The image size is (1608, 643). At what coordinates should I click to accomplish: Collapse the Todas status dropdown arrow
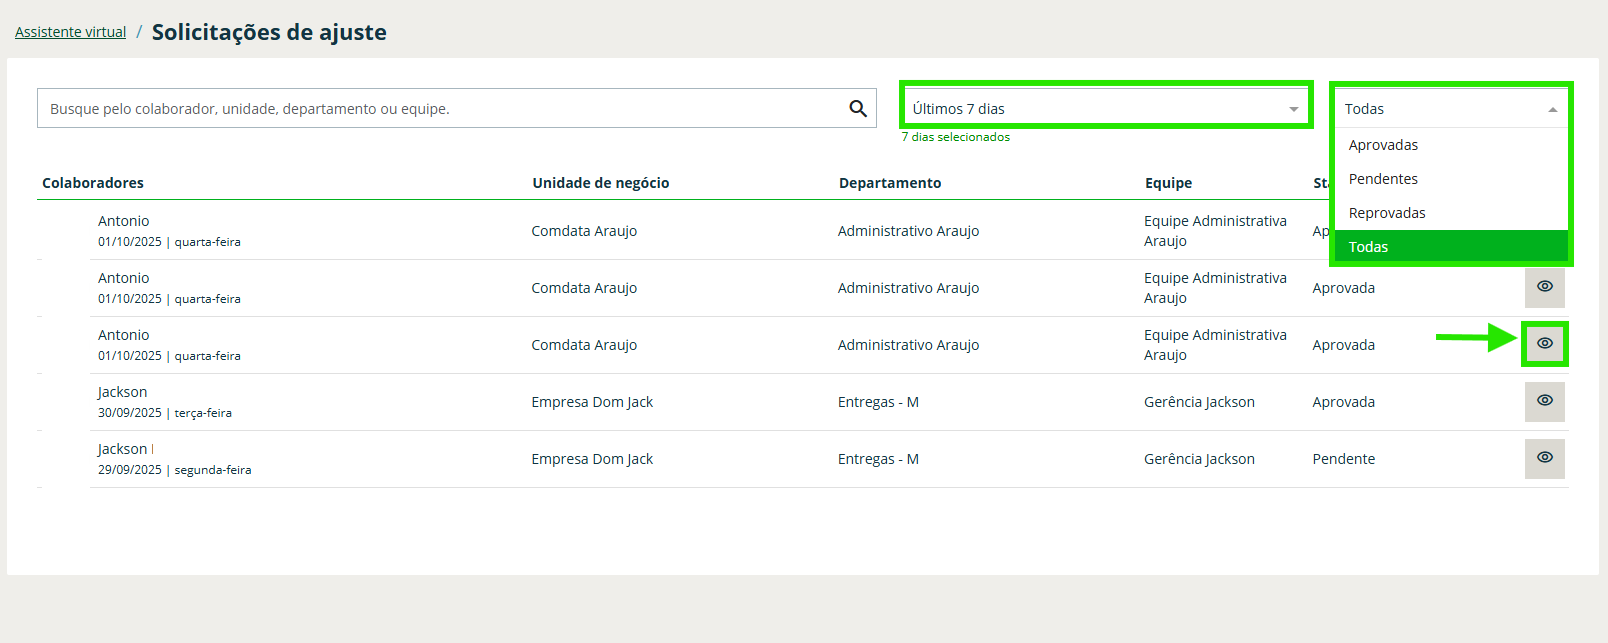coord(1552,109)
